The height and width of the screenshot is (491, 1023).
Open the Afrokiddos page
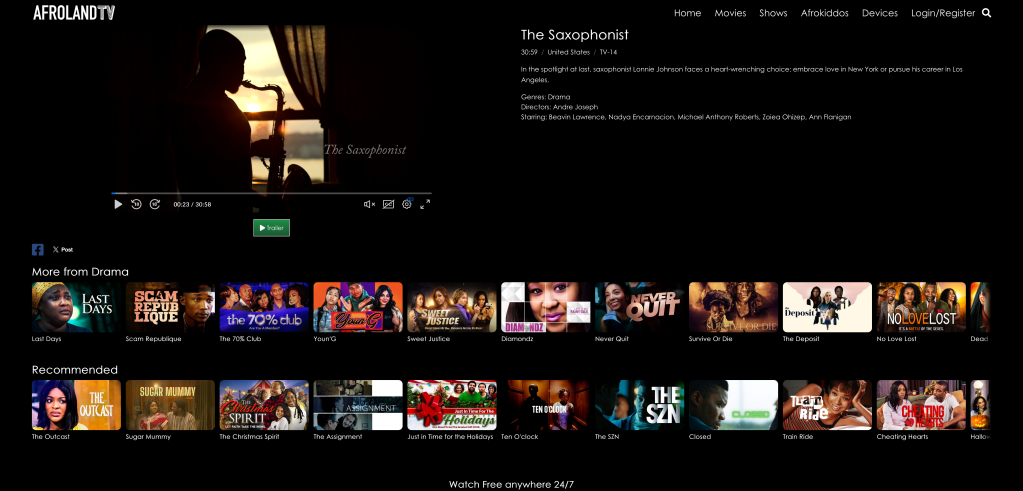pyautogui.click(x=823, y=13)
